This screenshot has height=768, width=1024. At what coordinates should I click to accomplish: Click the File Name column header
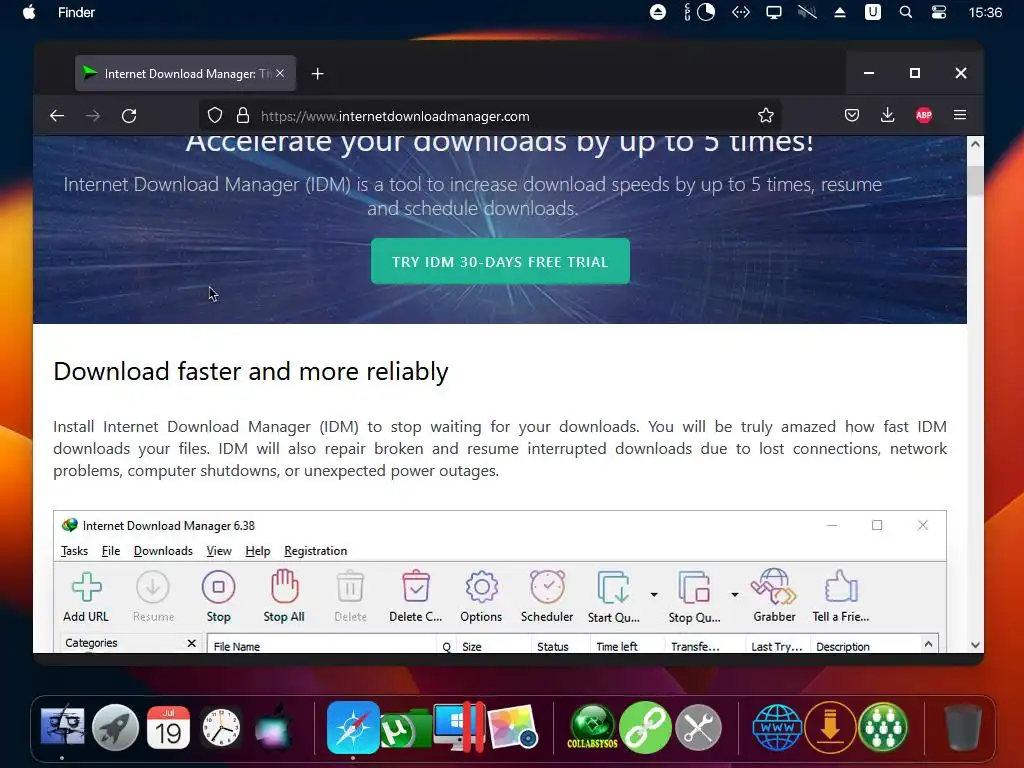pos(321,646)
